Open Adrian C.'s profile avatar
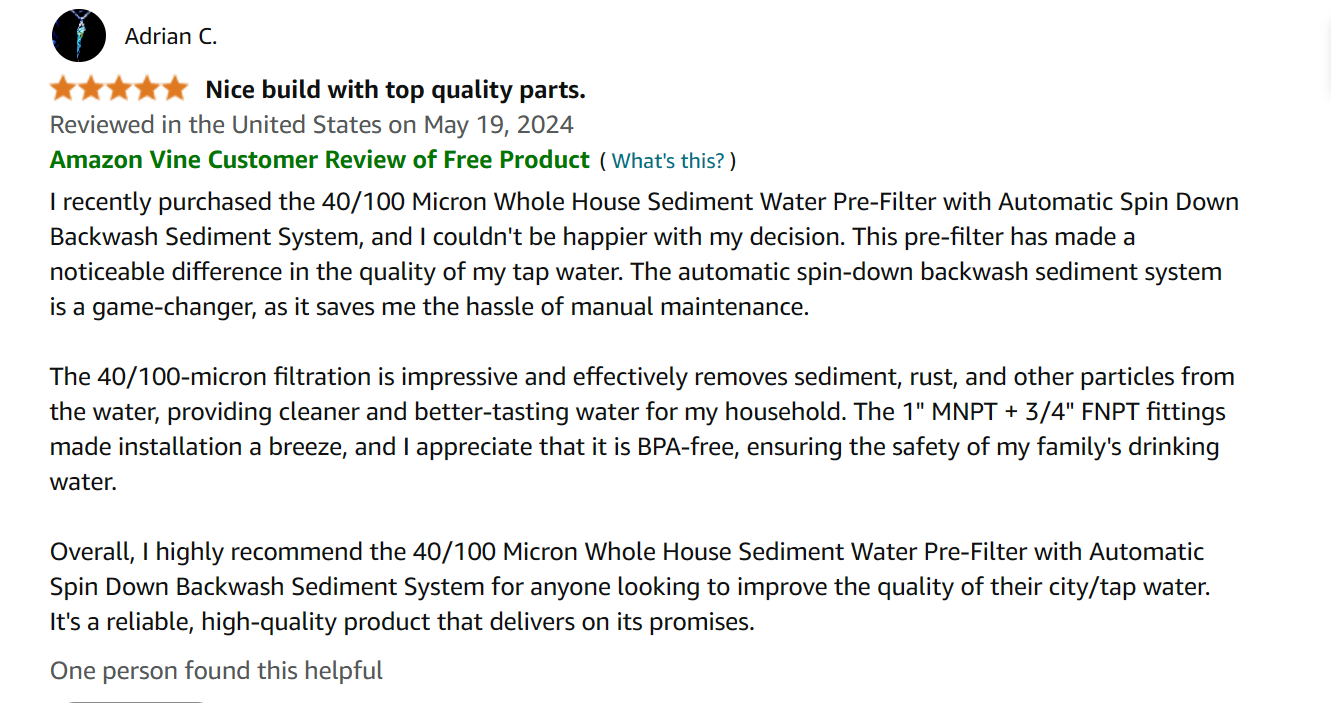 78,36
